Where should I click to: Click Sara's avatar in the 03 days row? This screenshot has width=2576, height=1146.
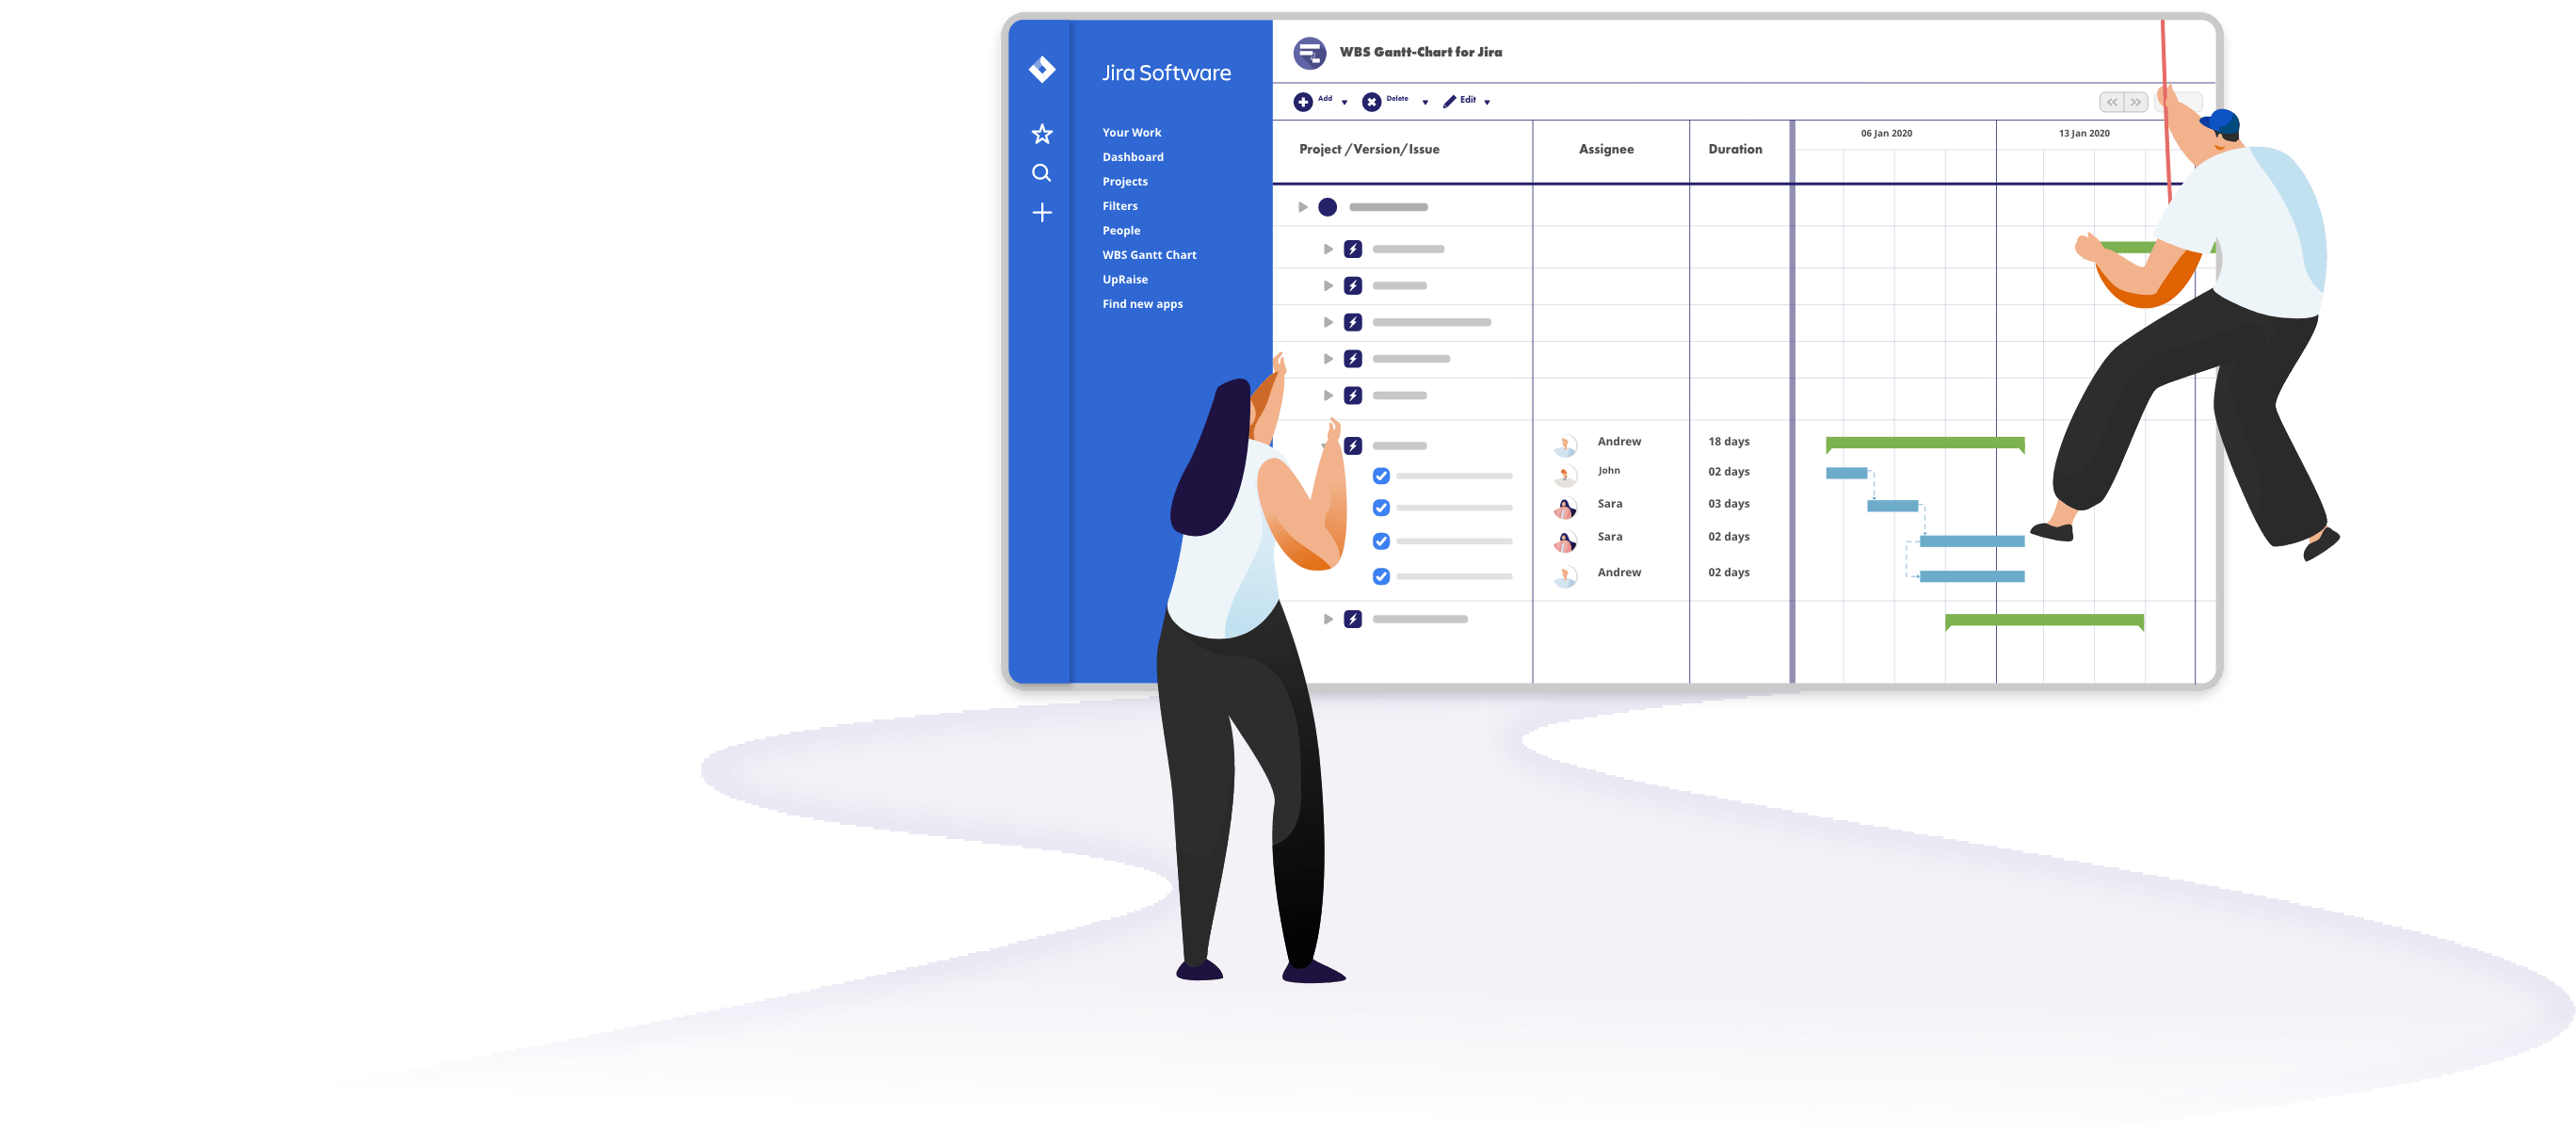click(x=1565, y=508)
